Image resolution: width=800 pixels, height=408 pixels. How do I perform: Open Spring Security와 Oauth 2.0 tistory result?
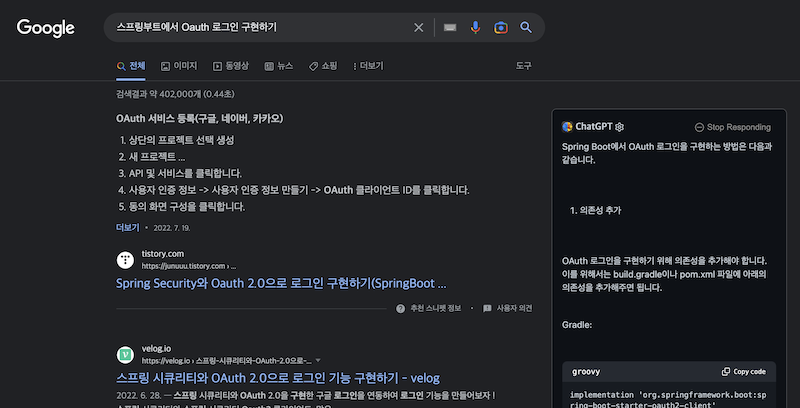[x=281, y=284]
